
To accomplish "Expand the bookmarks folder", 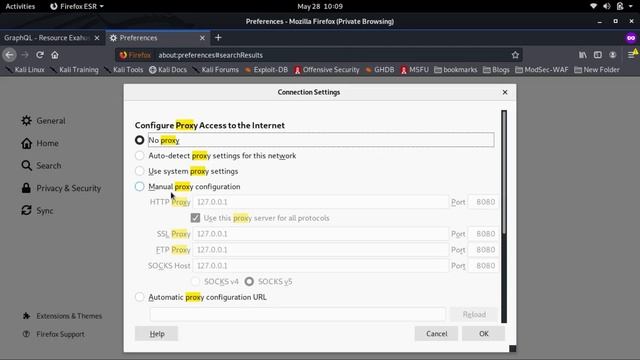I will click(x=456, y=70).
